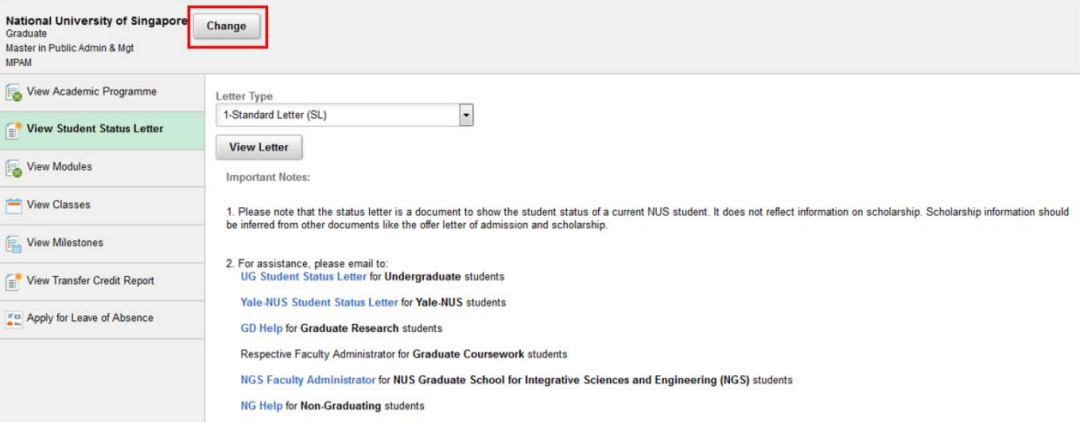Screen dimensions: 1080x422
Task: Select View Student Status Letter menu item
Action: pyautogui.click(x=102, y=130)
